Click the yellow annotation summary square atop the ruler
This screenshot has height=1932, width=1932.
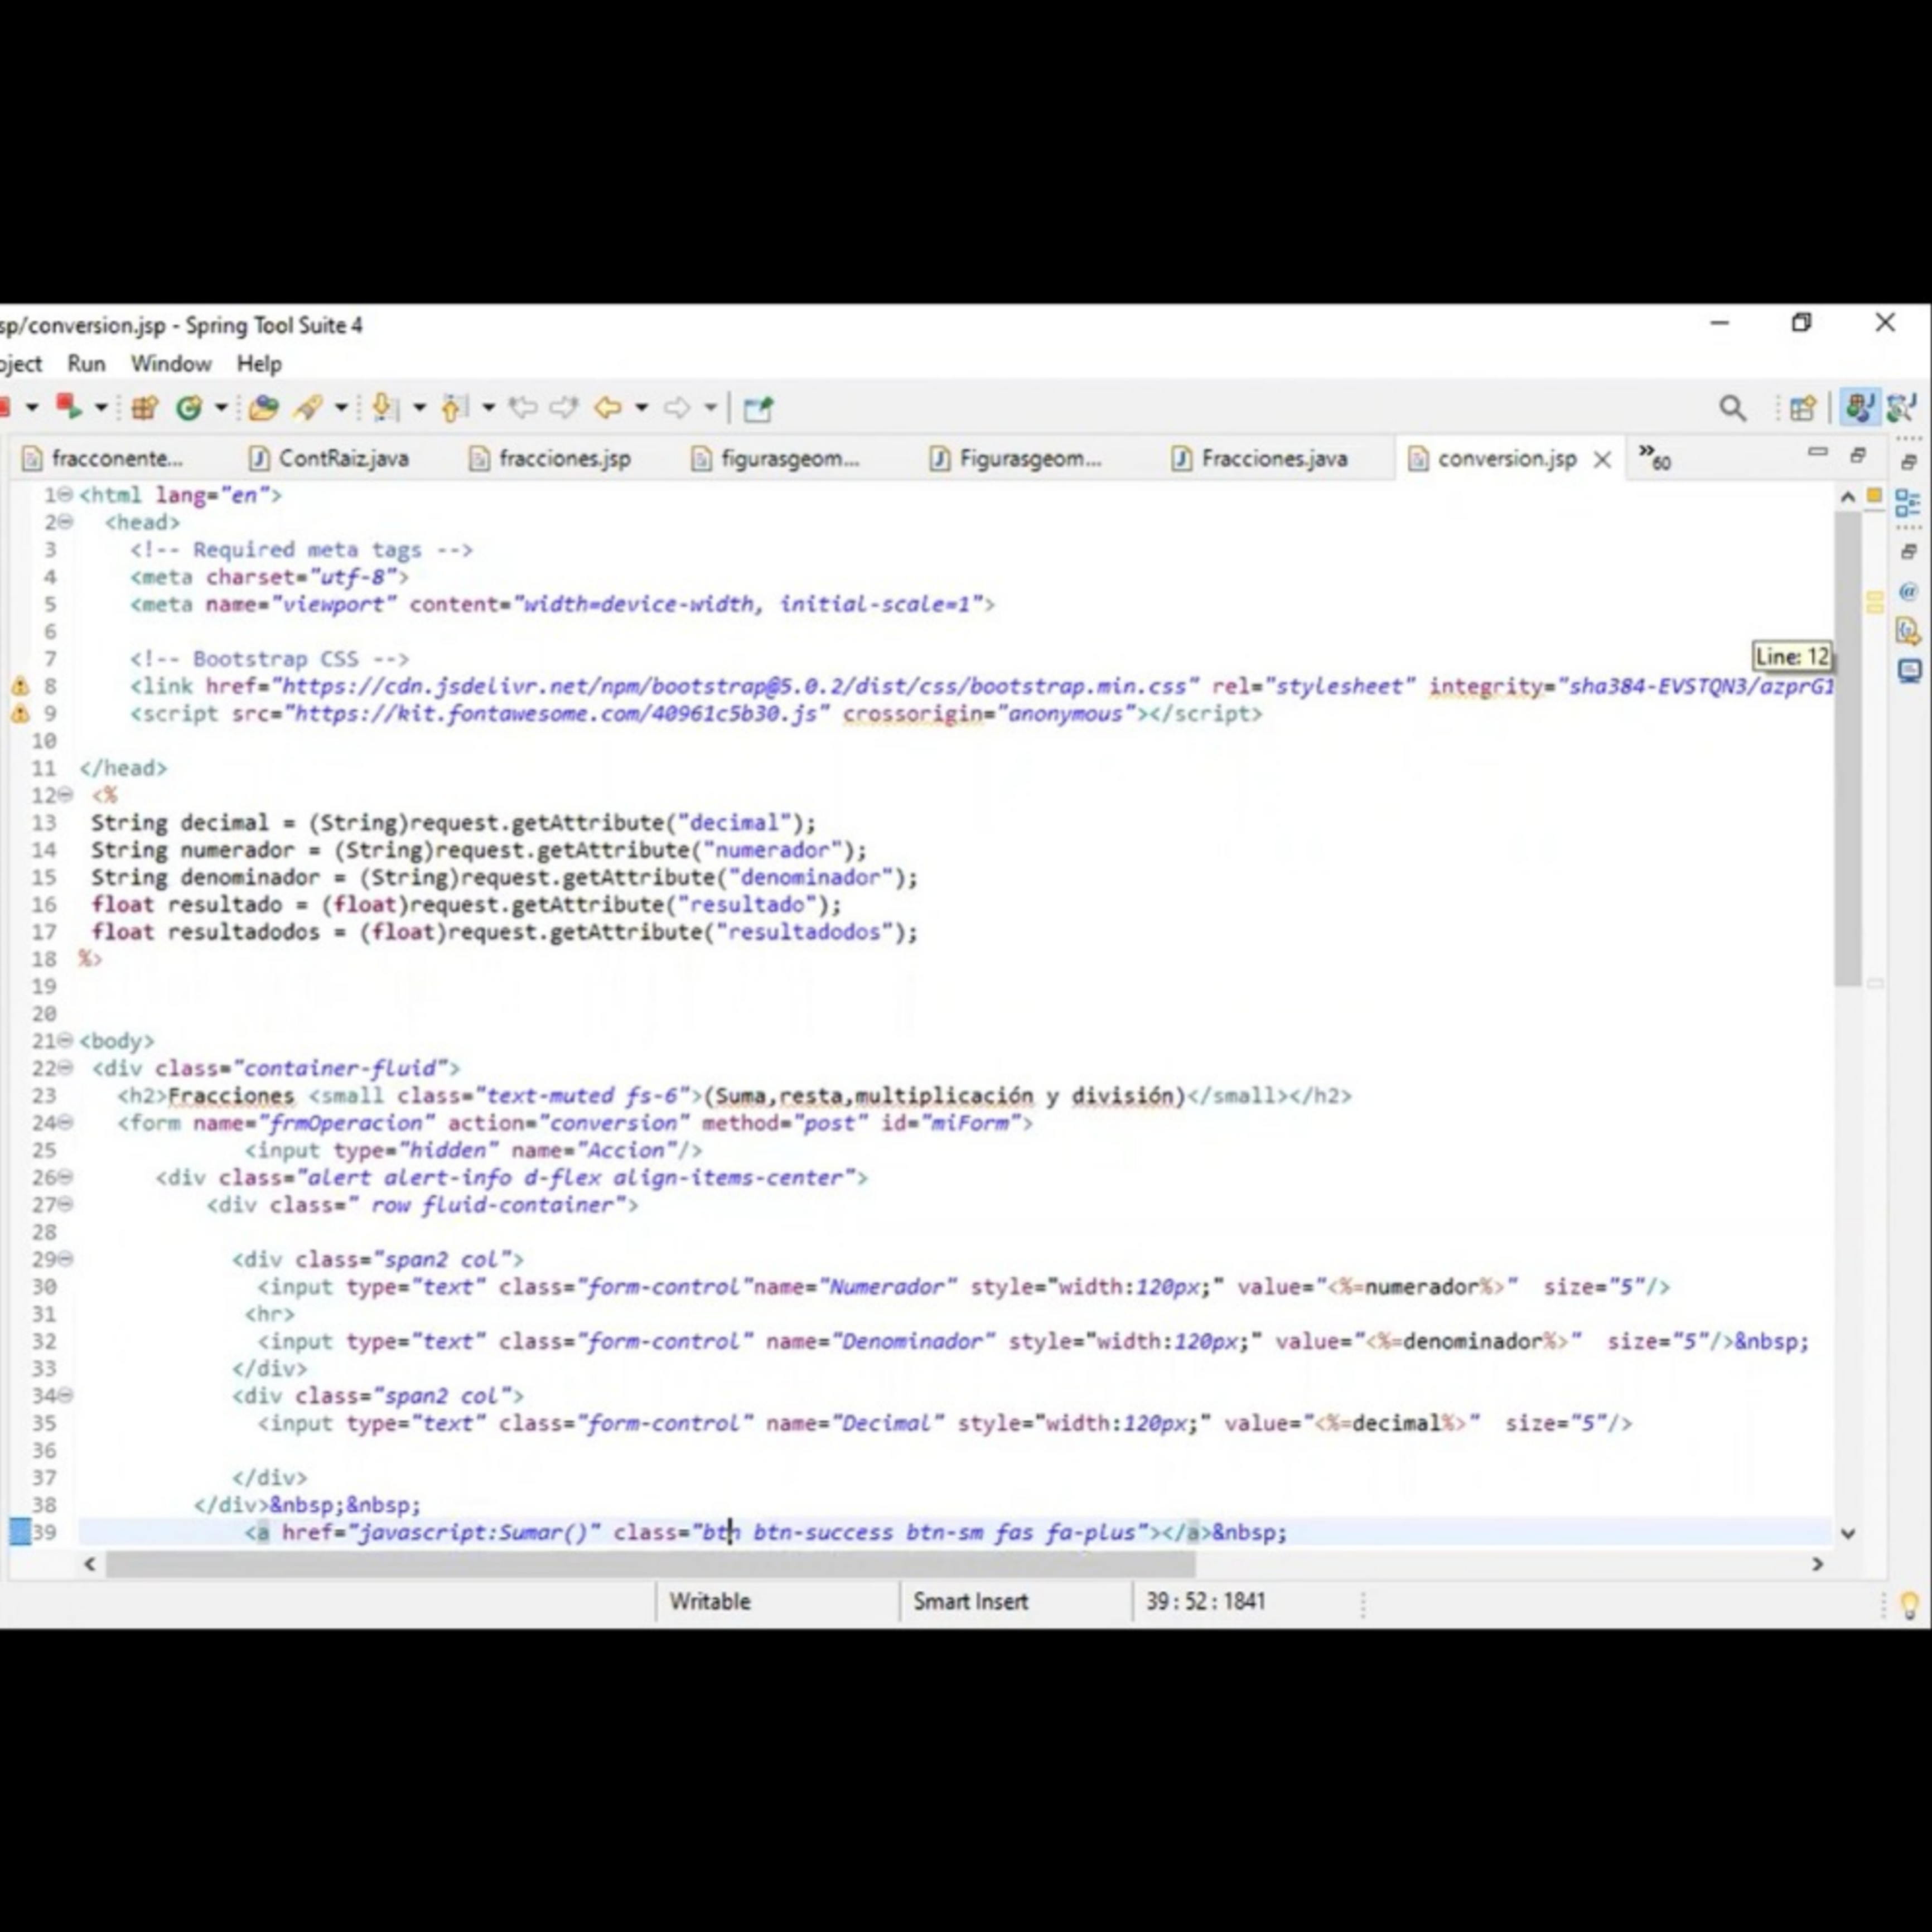pos(1875,495)
